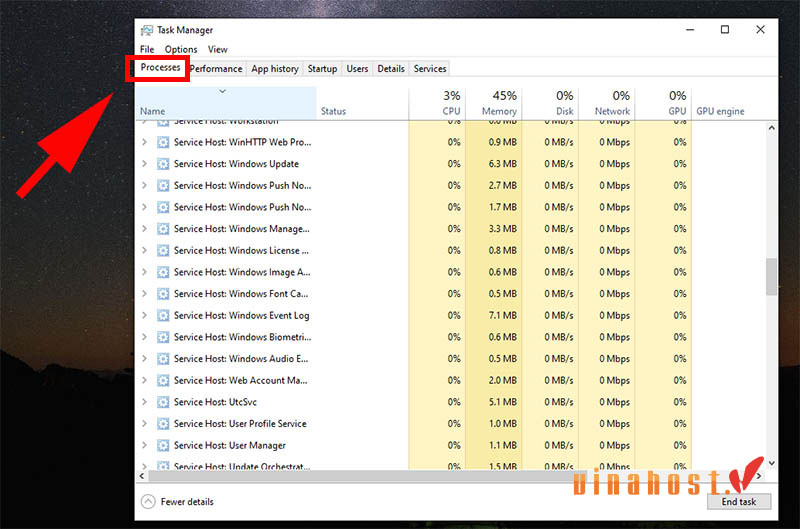Click gear icon for Service Host: Windows Manage...
This screenshot has height=529, width=800.
click(x=163, y=229)
